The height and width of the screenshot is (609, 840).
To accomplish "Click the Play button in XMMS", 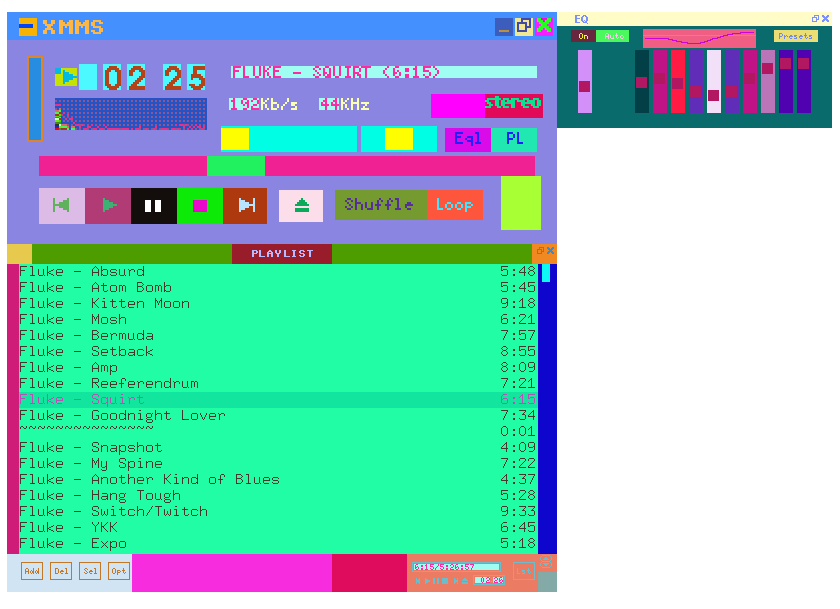I will (x=107, y=205).
